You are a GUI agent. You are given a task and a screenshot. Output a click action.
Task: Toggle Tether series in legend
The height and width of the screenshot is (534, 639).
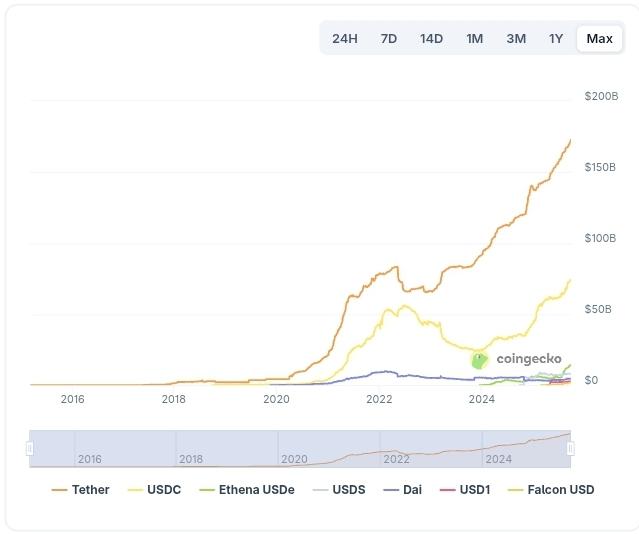pyautogui.click(x=81, y=490)
